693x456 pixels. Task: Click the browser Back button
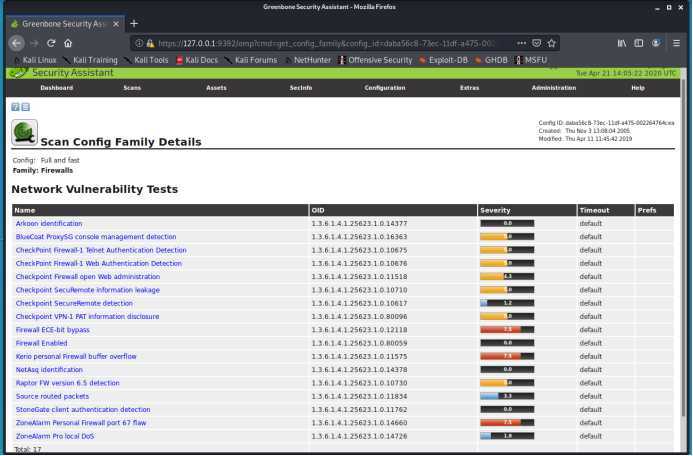click(x=17, y=43)
